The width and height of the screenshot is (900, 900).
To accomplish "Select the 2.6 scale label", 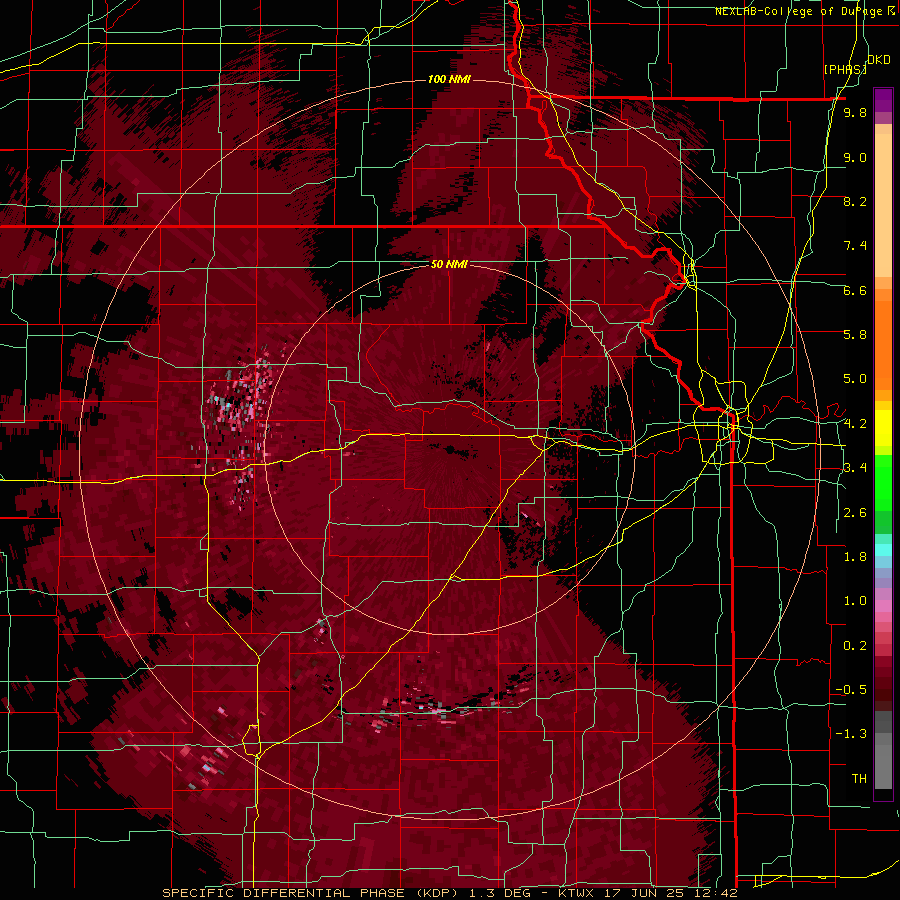I will click(x=855, y=513).
